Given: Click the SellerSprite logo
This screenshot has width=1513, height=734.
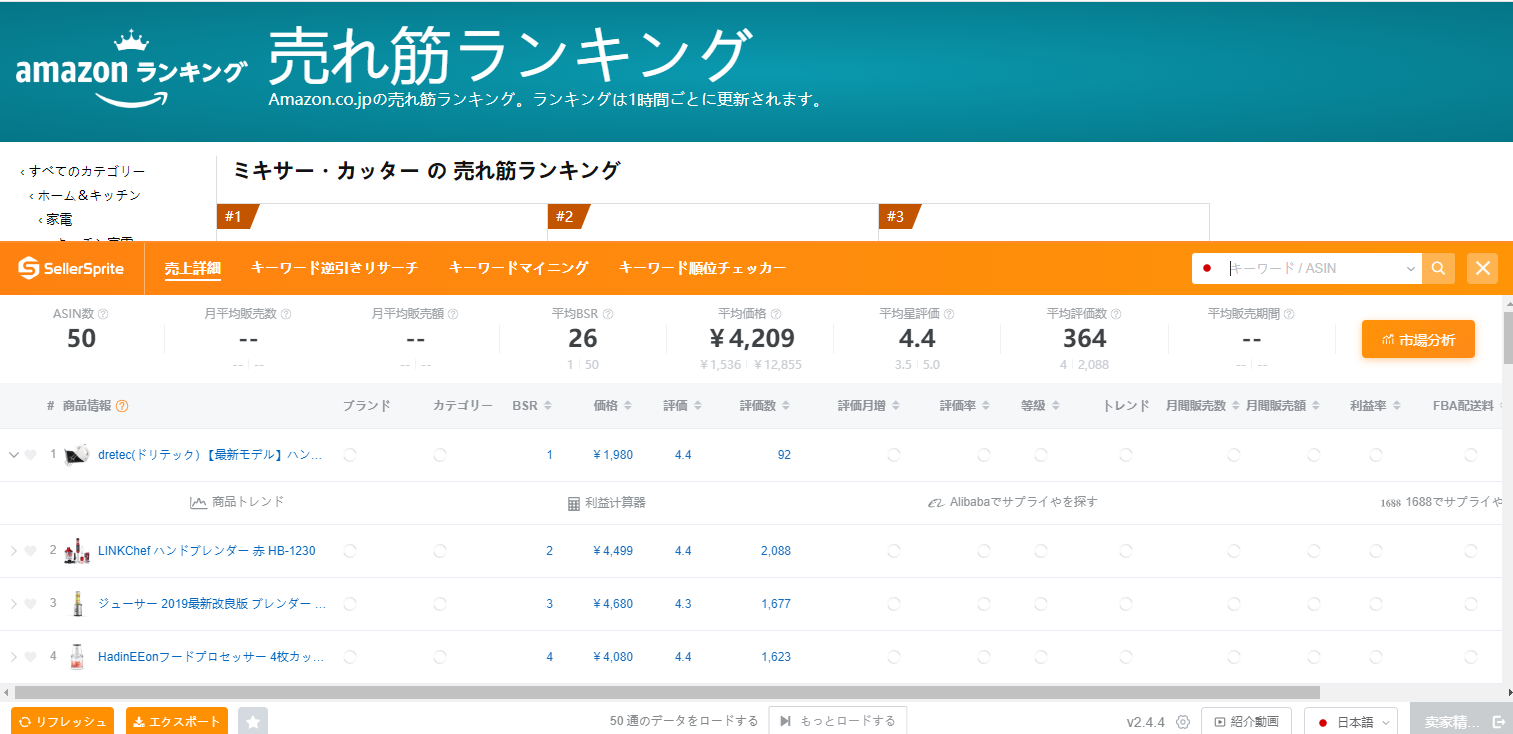Looking at the screenshot, I should [71, 268].
